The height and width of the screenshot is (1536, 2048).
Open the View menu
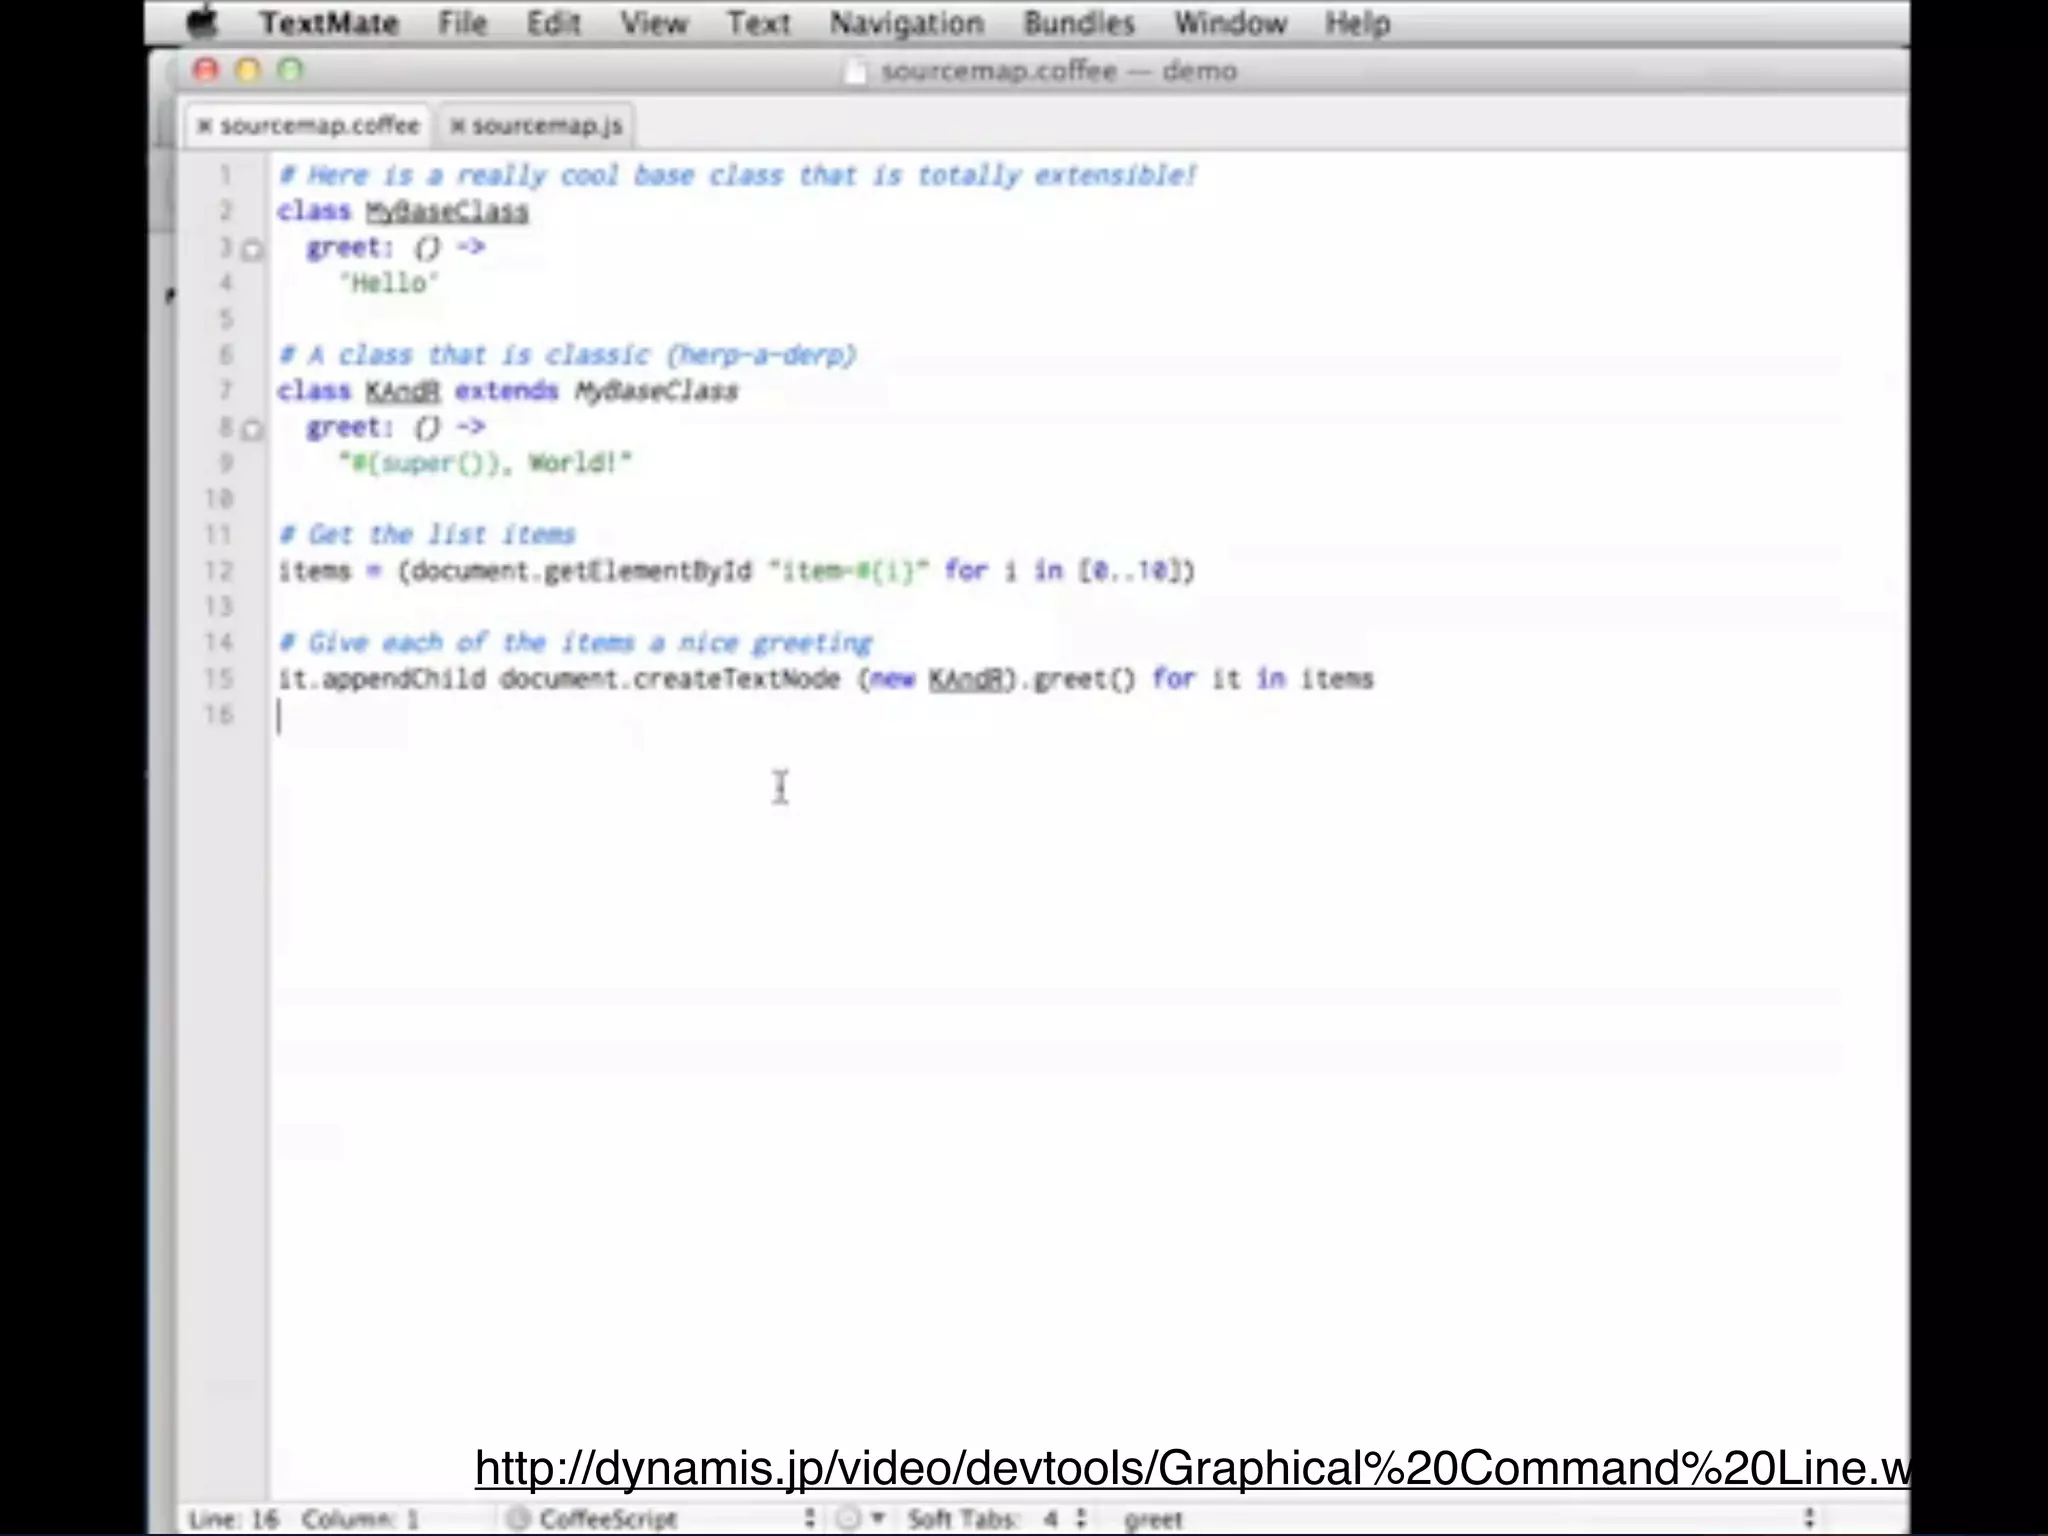pyautogui.click(x=653, y=23)
